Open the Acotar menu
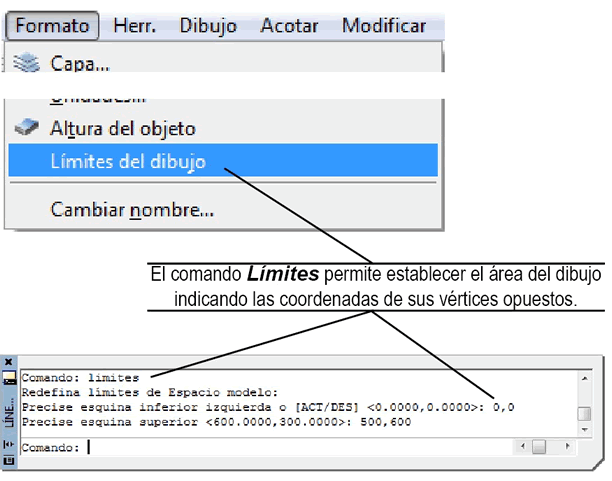612x481 pixels. [288, 26]
